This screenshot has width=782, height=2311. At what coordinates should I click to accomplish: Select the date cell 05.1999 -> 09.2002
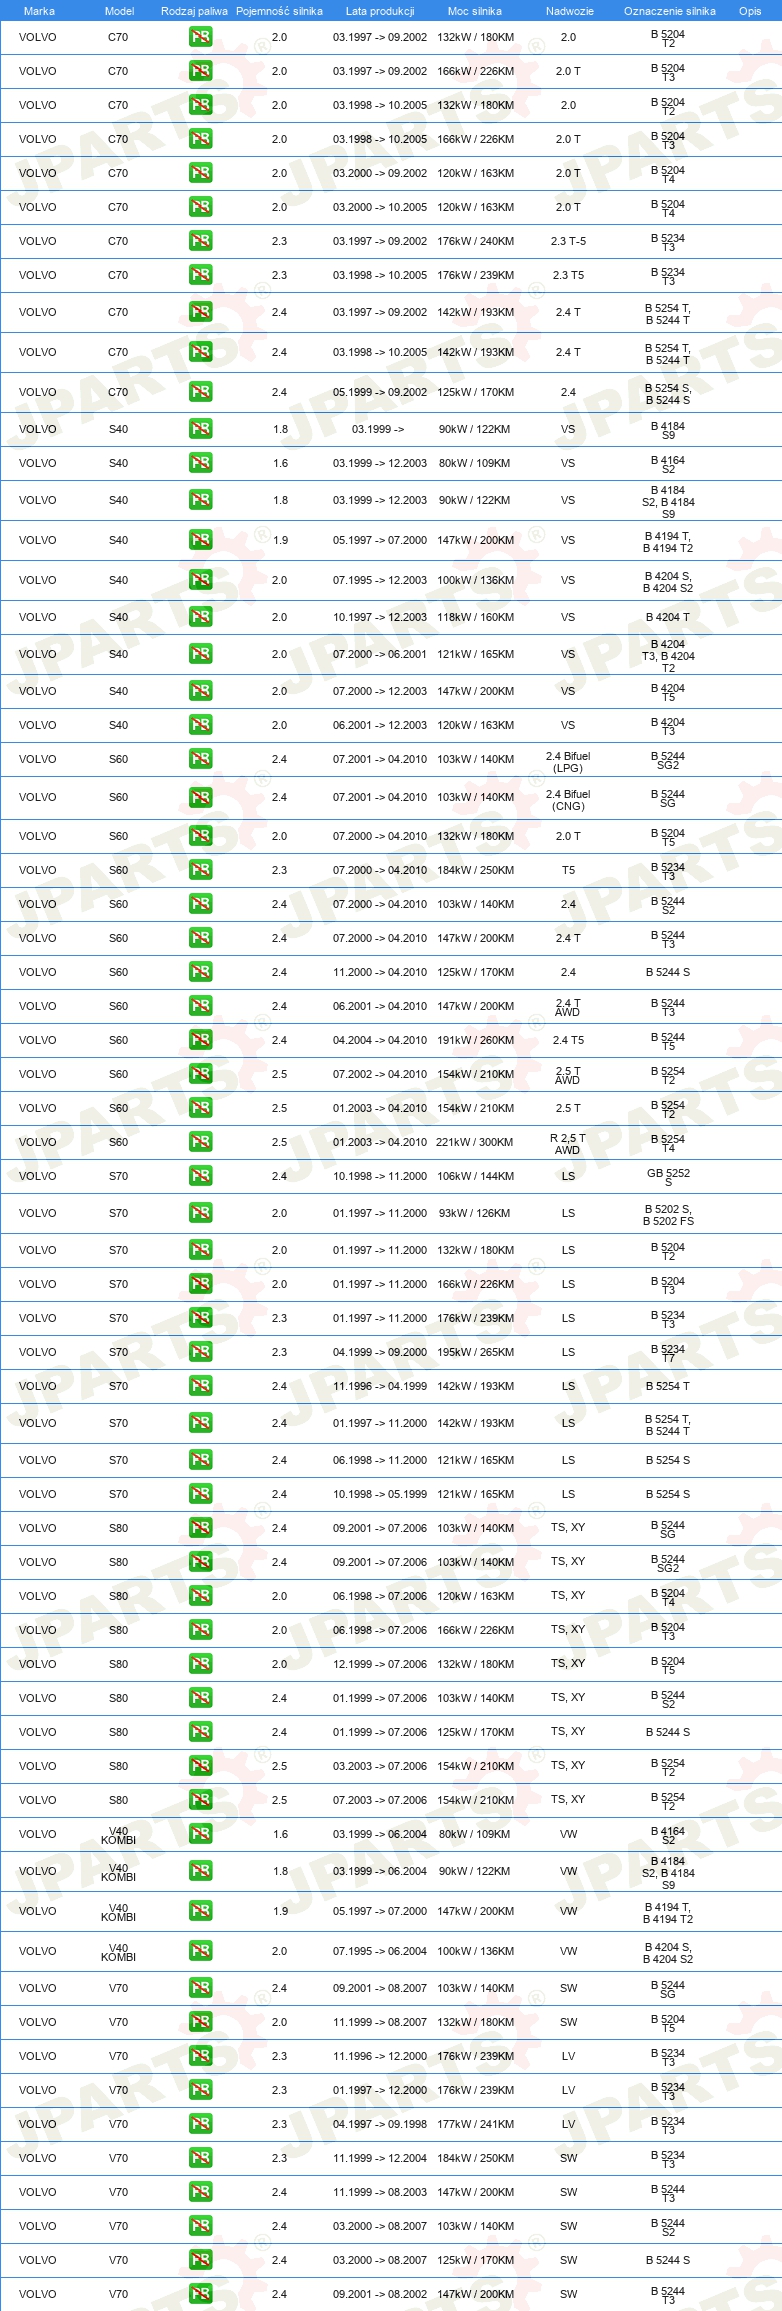click(380, 392)
